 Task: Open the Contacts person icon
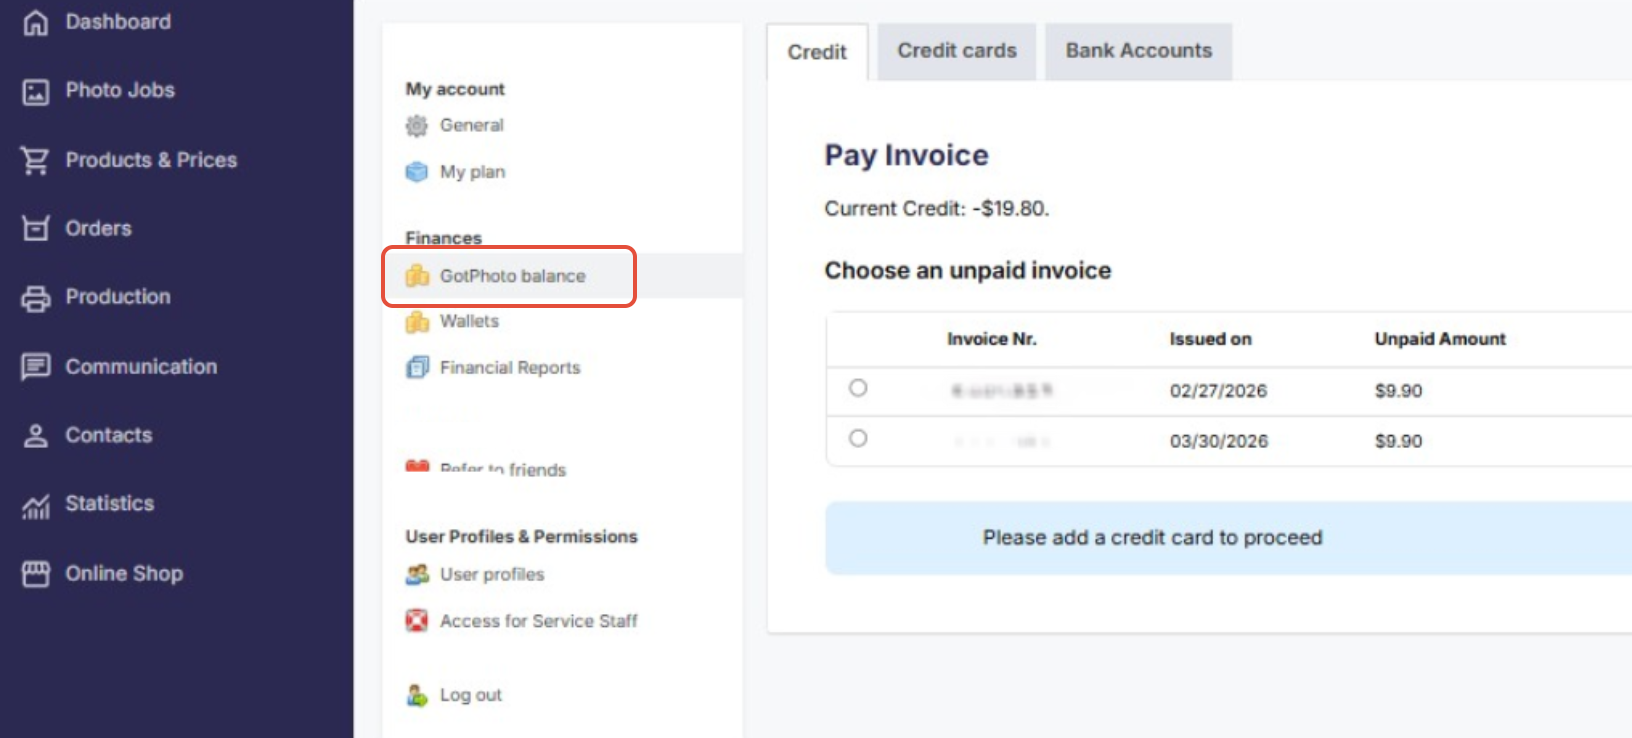tap(35, 434)
